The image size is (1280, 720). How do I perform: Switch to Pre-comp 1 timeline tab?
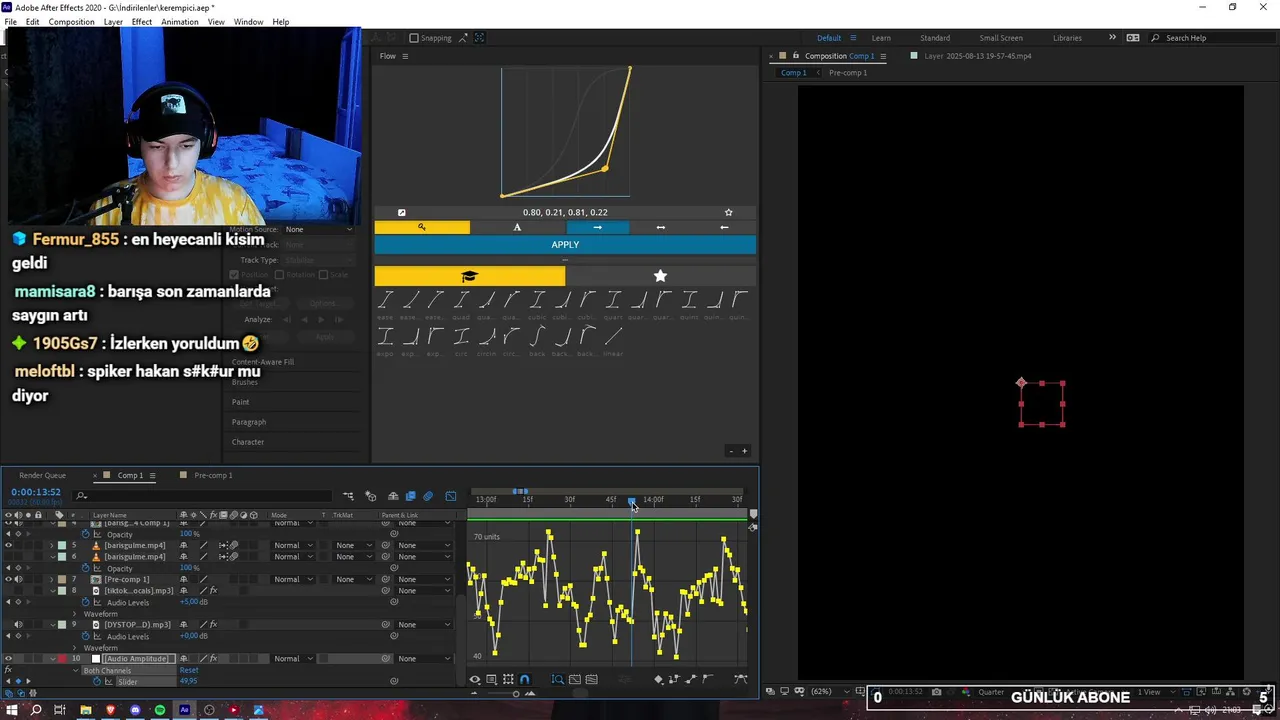click(x=213, y=475)
